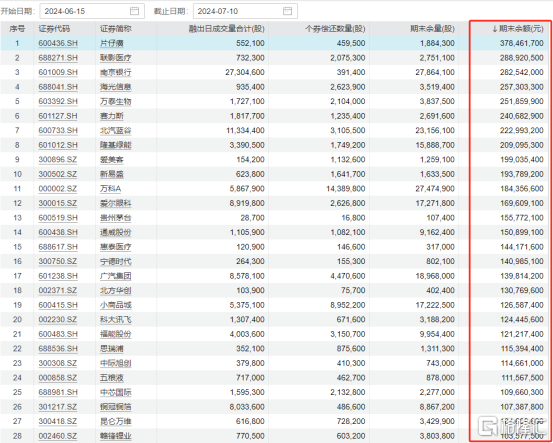The height and width of the screenshot is (443, 553).
Task: Open the 南京银行 stock name link
Action: point(115,72)
